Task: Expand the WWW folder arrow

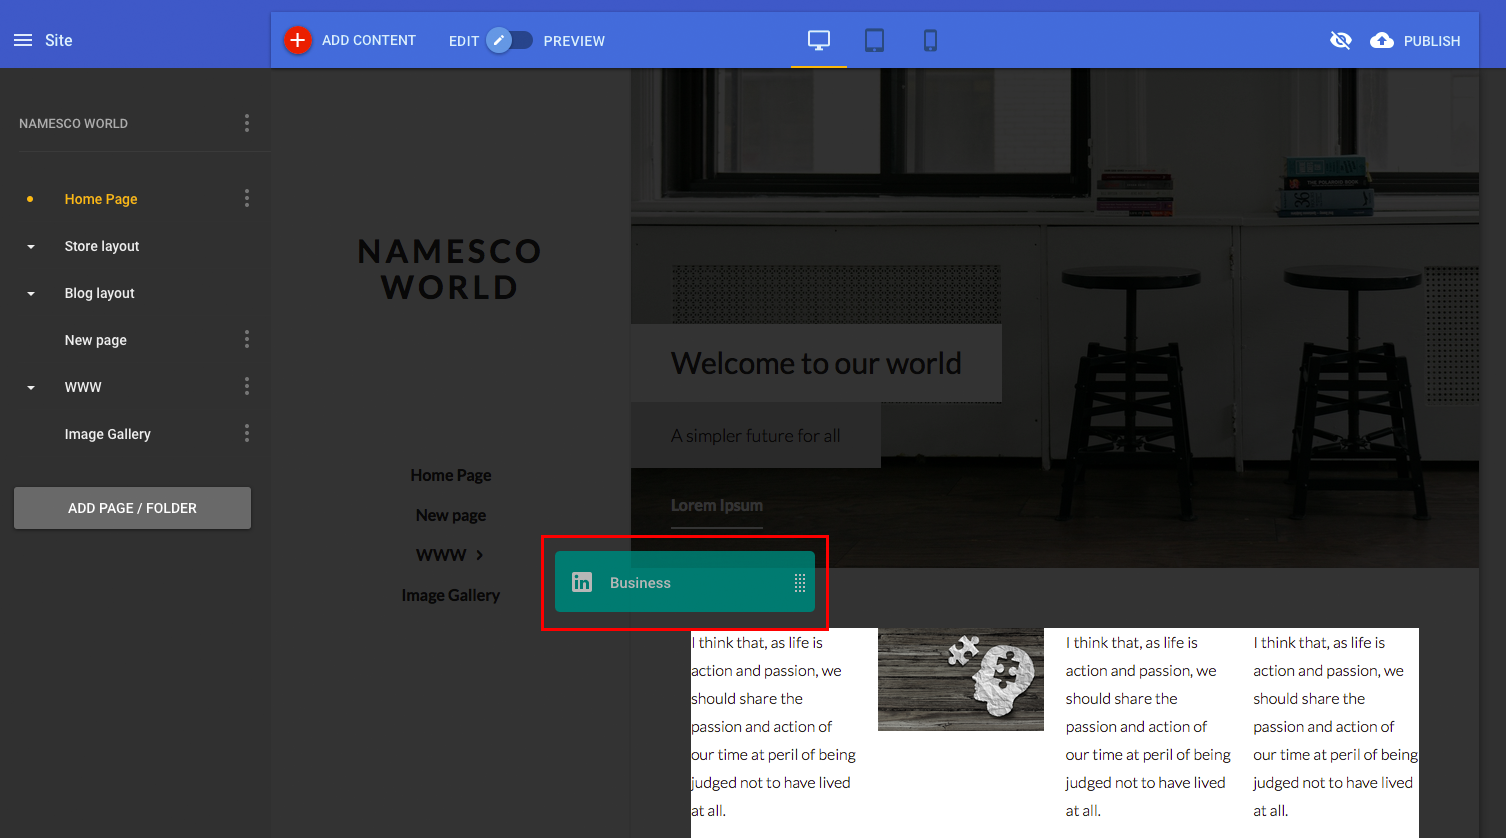Action: click(x=31, y=388)
